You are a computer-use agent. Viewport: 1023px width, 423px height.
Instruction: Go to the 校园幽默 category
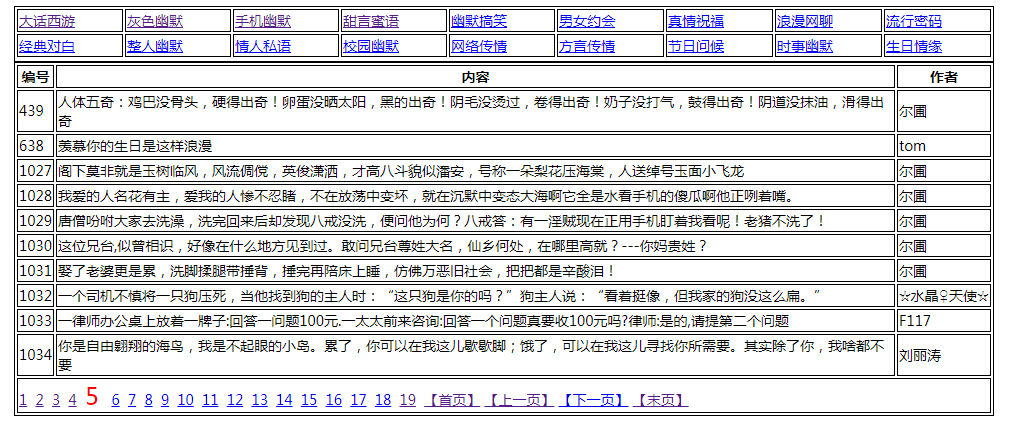pos(370,45)
